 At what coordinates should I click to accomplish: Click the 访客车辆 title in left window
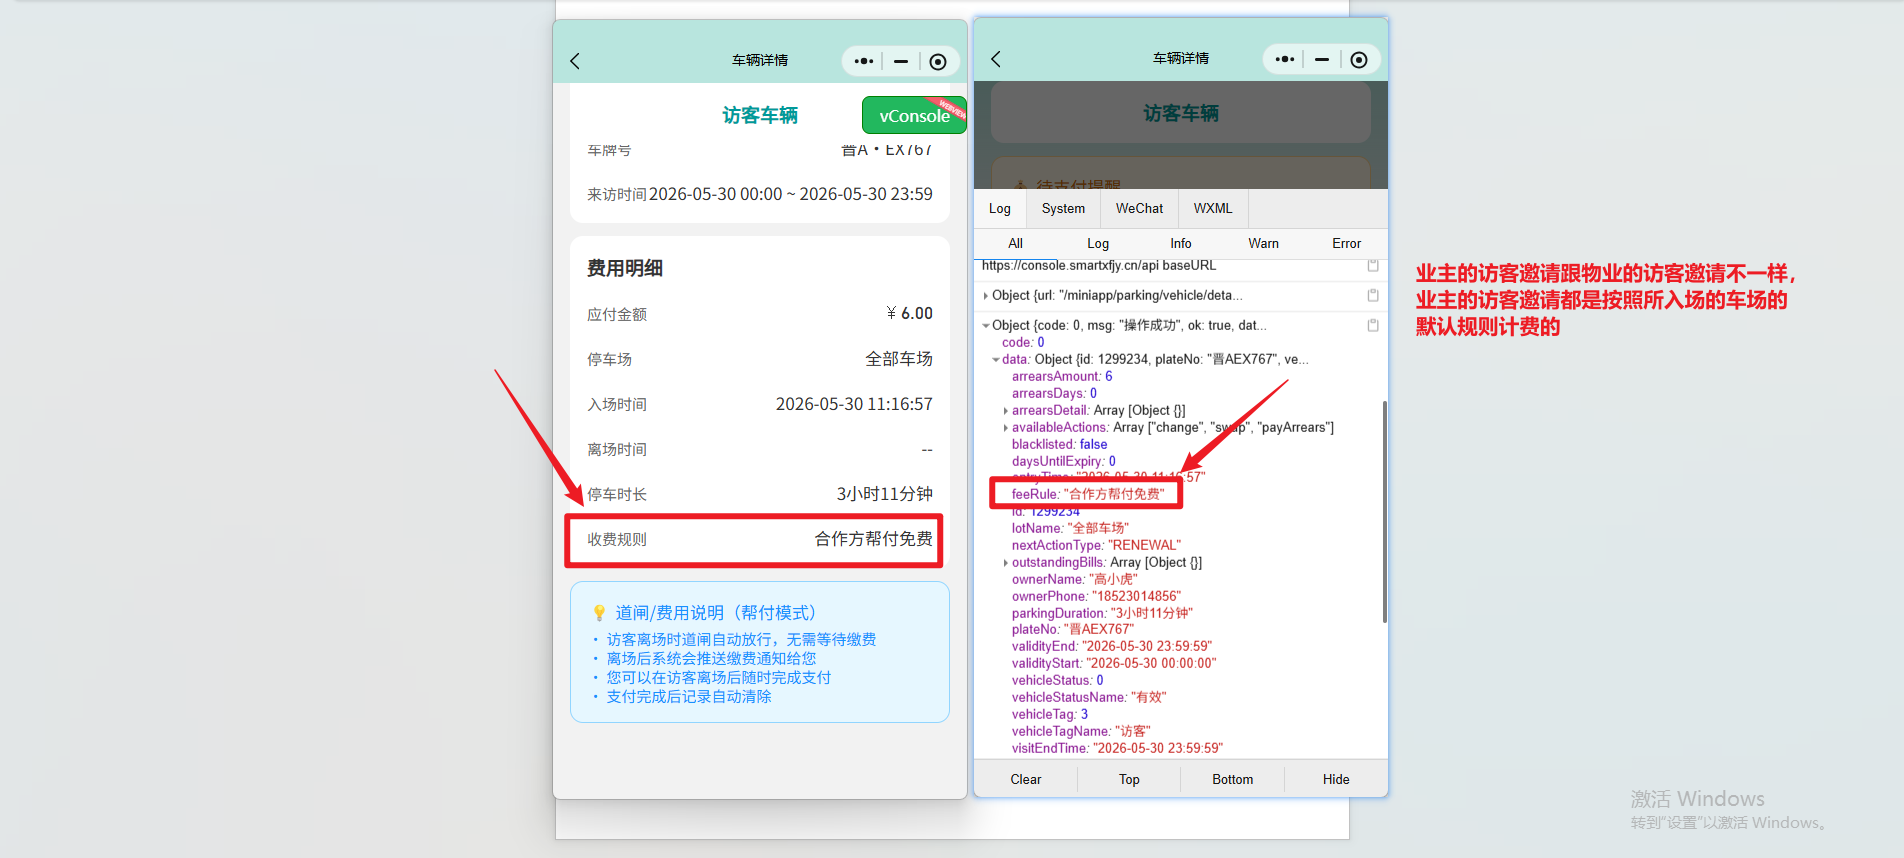pyautogui.click(x=760, y=115)
